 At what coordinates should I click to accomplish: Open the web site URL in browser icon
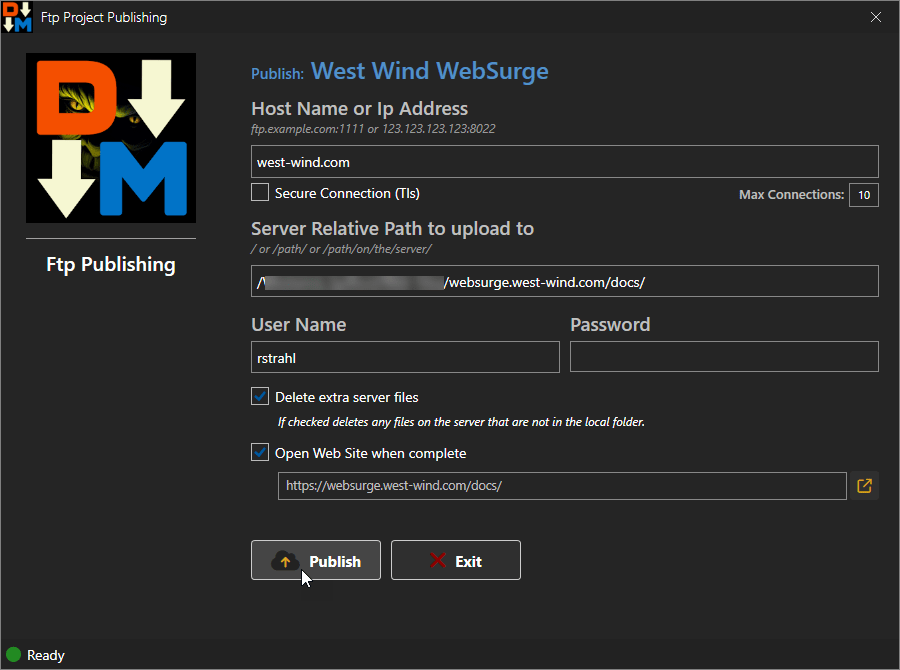point(865,486)
